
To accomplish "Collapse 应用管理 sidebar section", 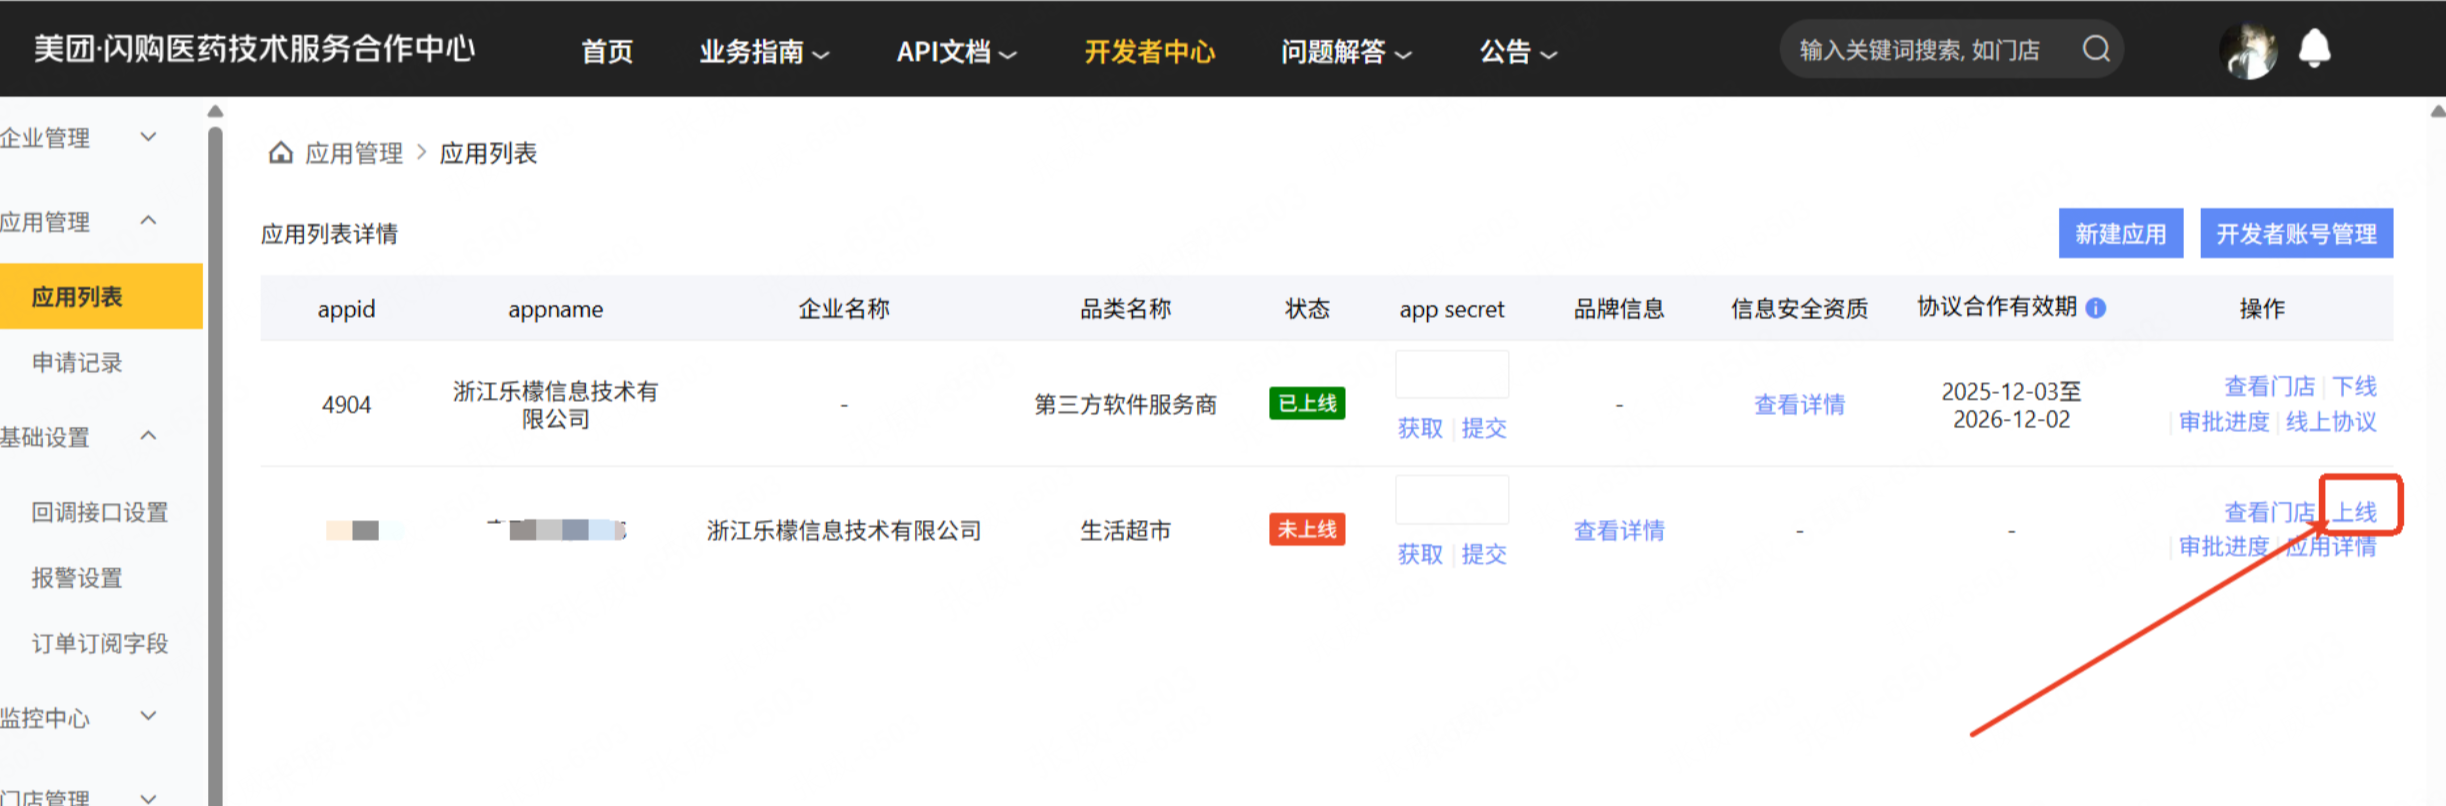I will pyautogui.click(x=80, y=221).
